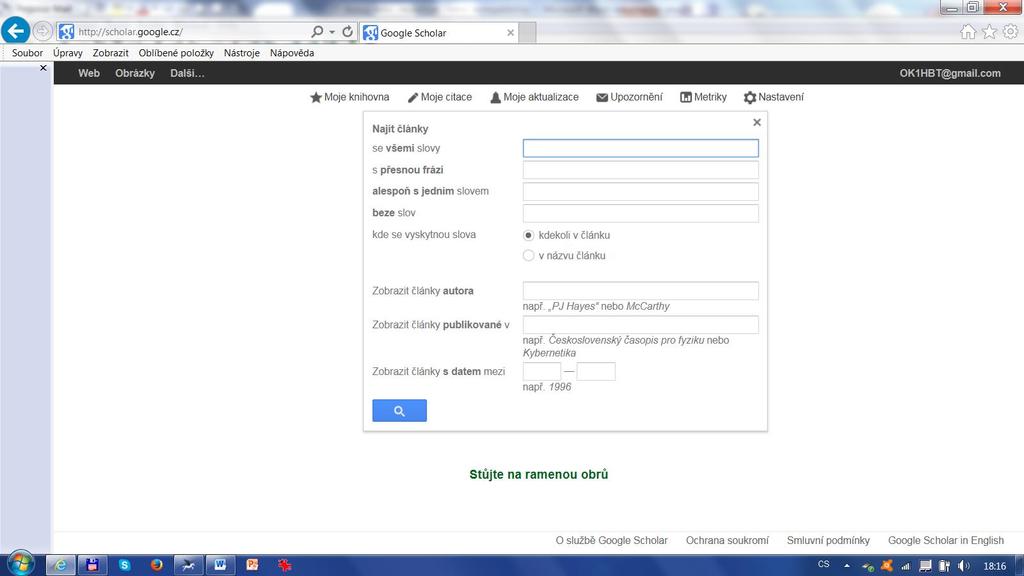The image size is (1024, 576).
Task: Open 'Ochrana soukromí' link
Action: [x=727, y=540]
